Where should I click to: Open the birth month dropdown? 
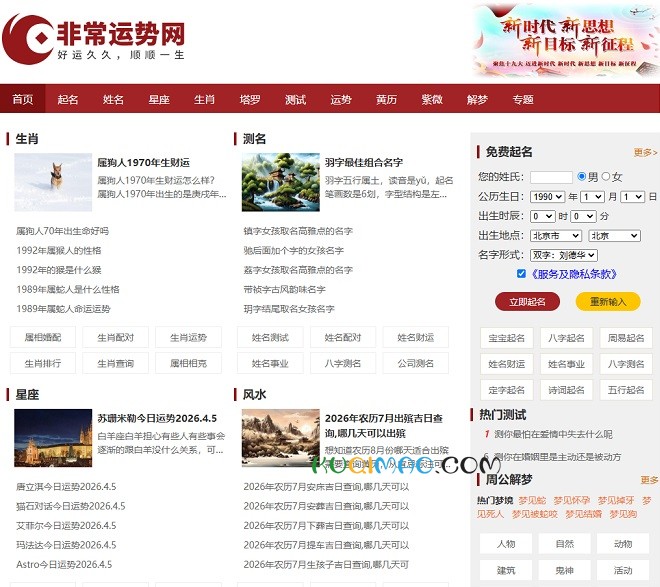[592, 197]
